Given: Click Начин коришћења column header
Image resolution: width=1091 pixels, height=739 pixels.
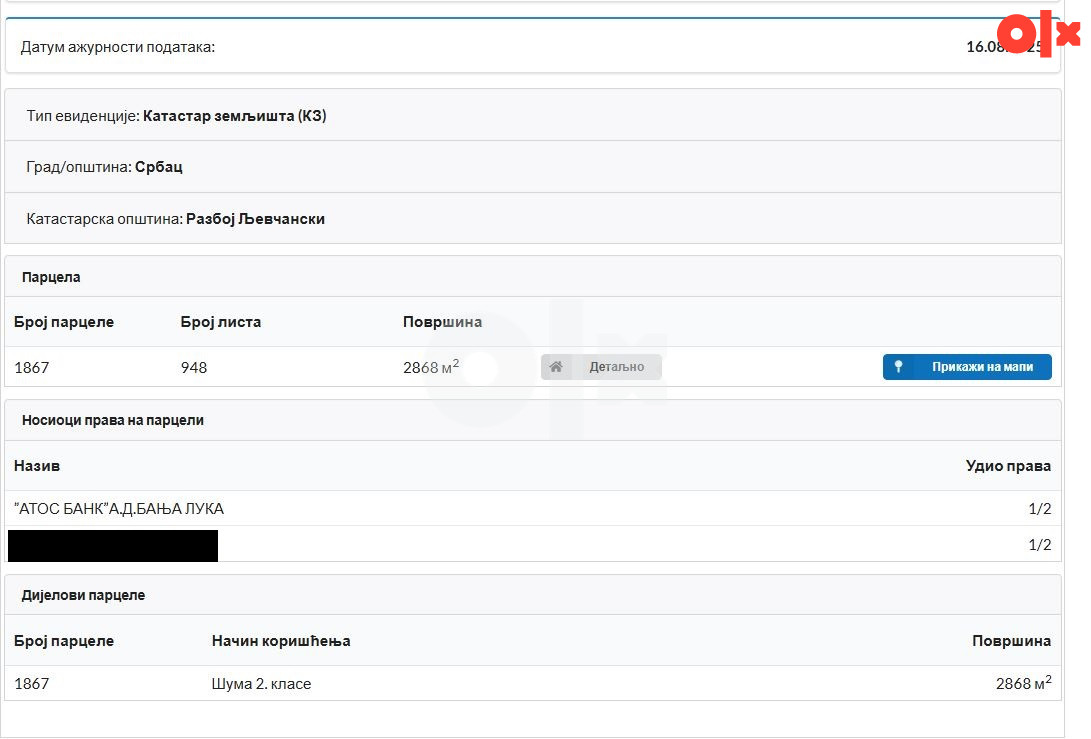Looking at the screenshot, I should tap(281, 641).
